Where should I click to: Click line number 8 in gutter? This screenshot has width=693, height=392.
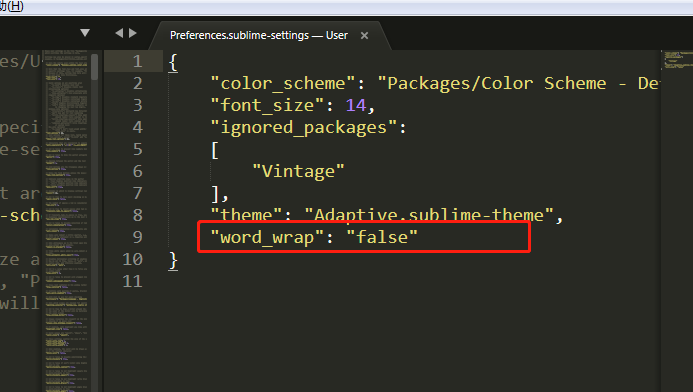(x=137, y=215)
